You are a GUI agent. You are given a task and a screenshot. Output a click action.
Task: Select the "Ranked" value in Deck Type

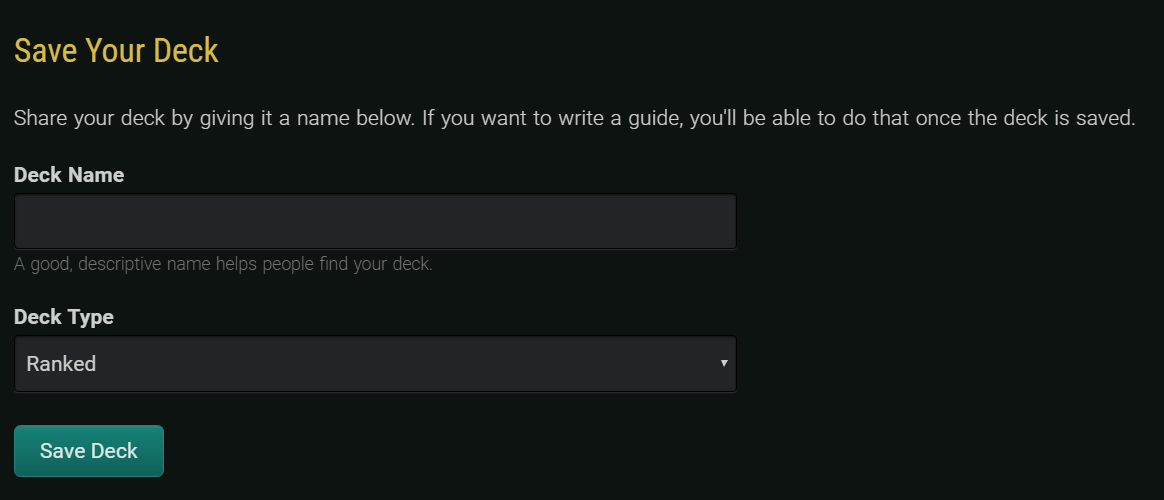pos(62,364)
